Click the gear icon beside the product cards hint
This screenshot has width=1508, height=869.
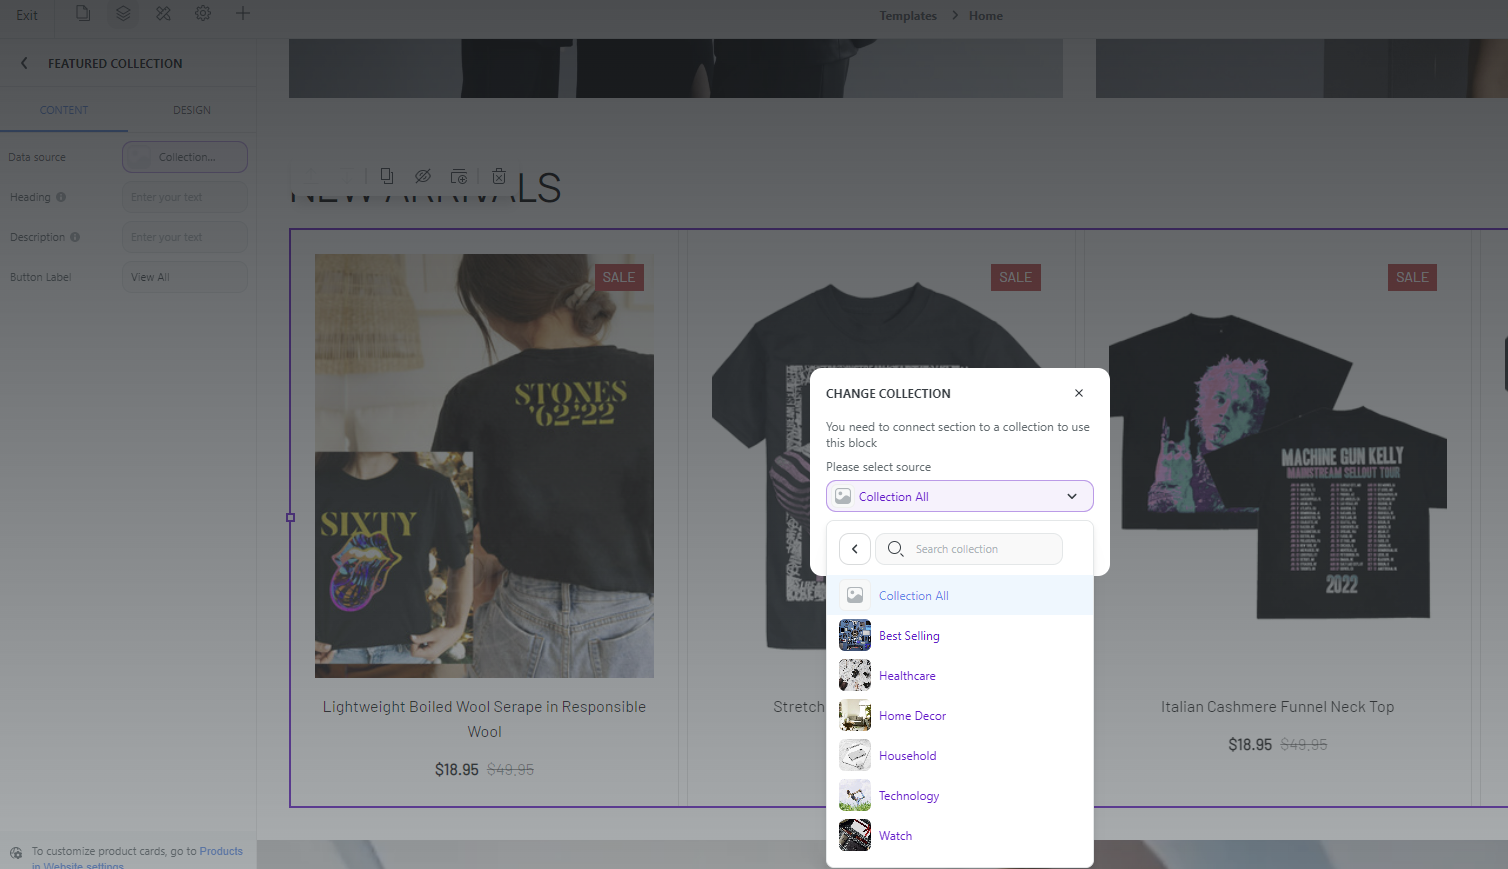(16, 852)
